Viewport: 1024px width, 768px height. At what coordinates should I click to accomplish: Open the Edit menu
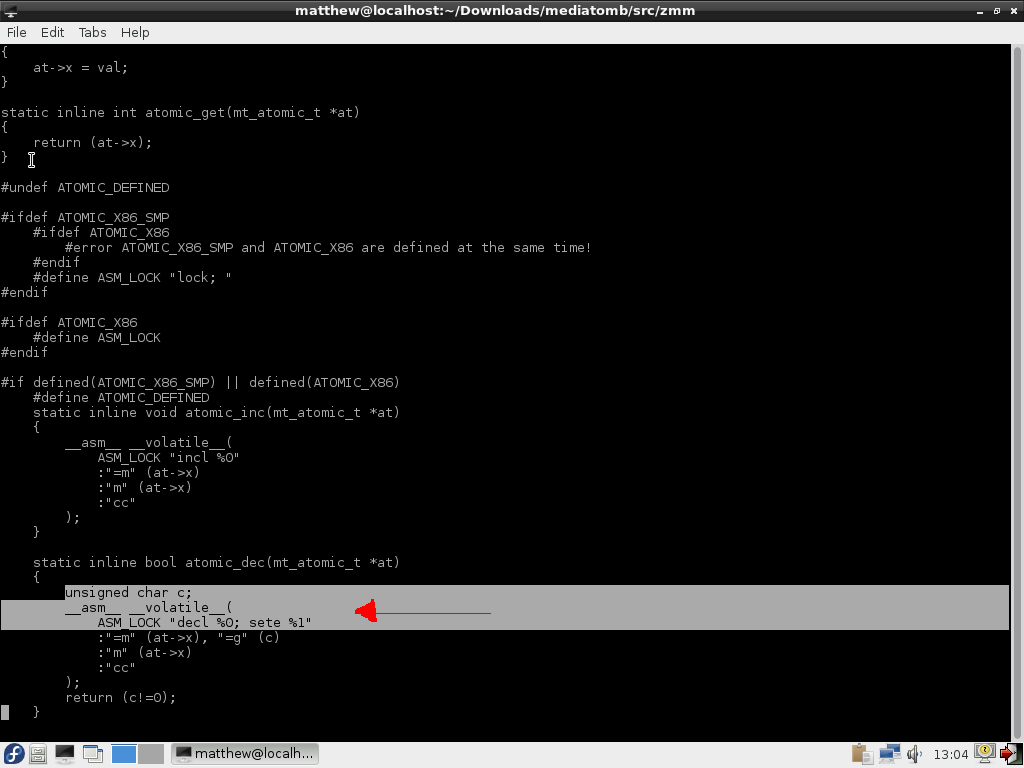coord(52,32)
